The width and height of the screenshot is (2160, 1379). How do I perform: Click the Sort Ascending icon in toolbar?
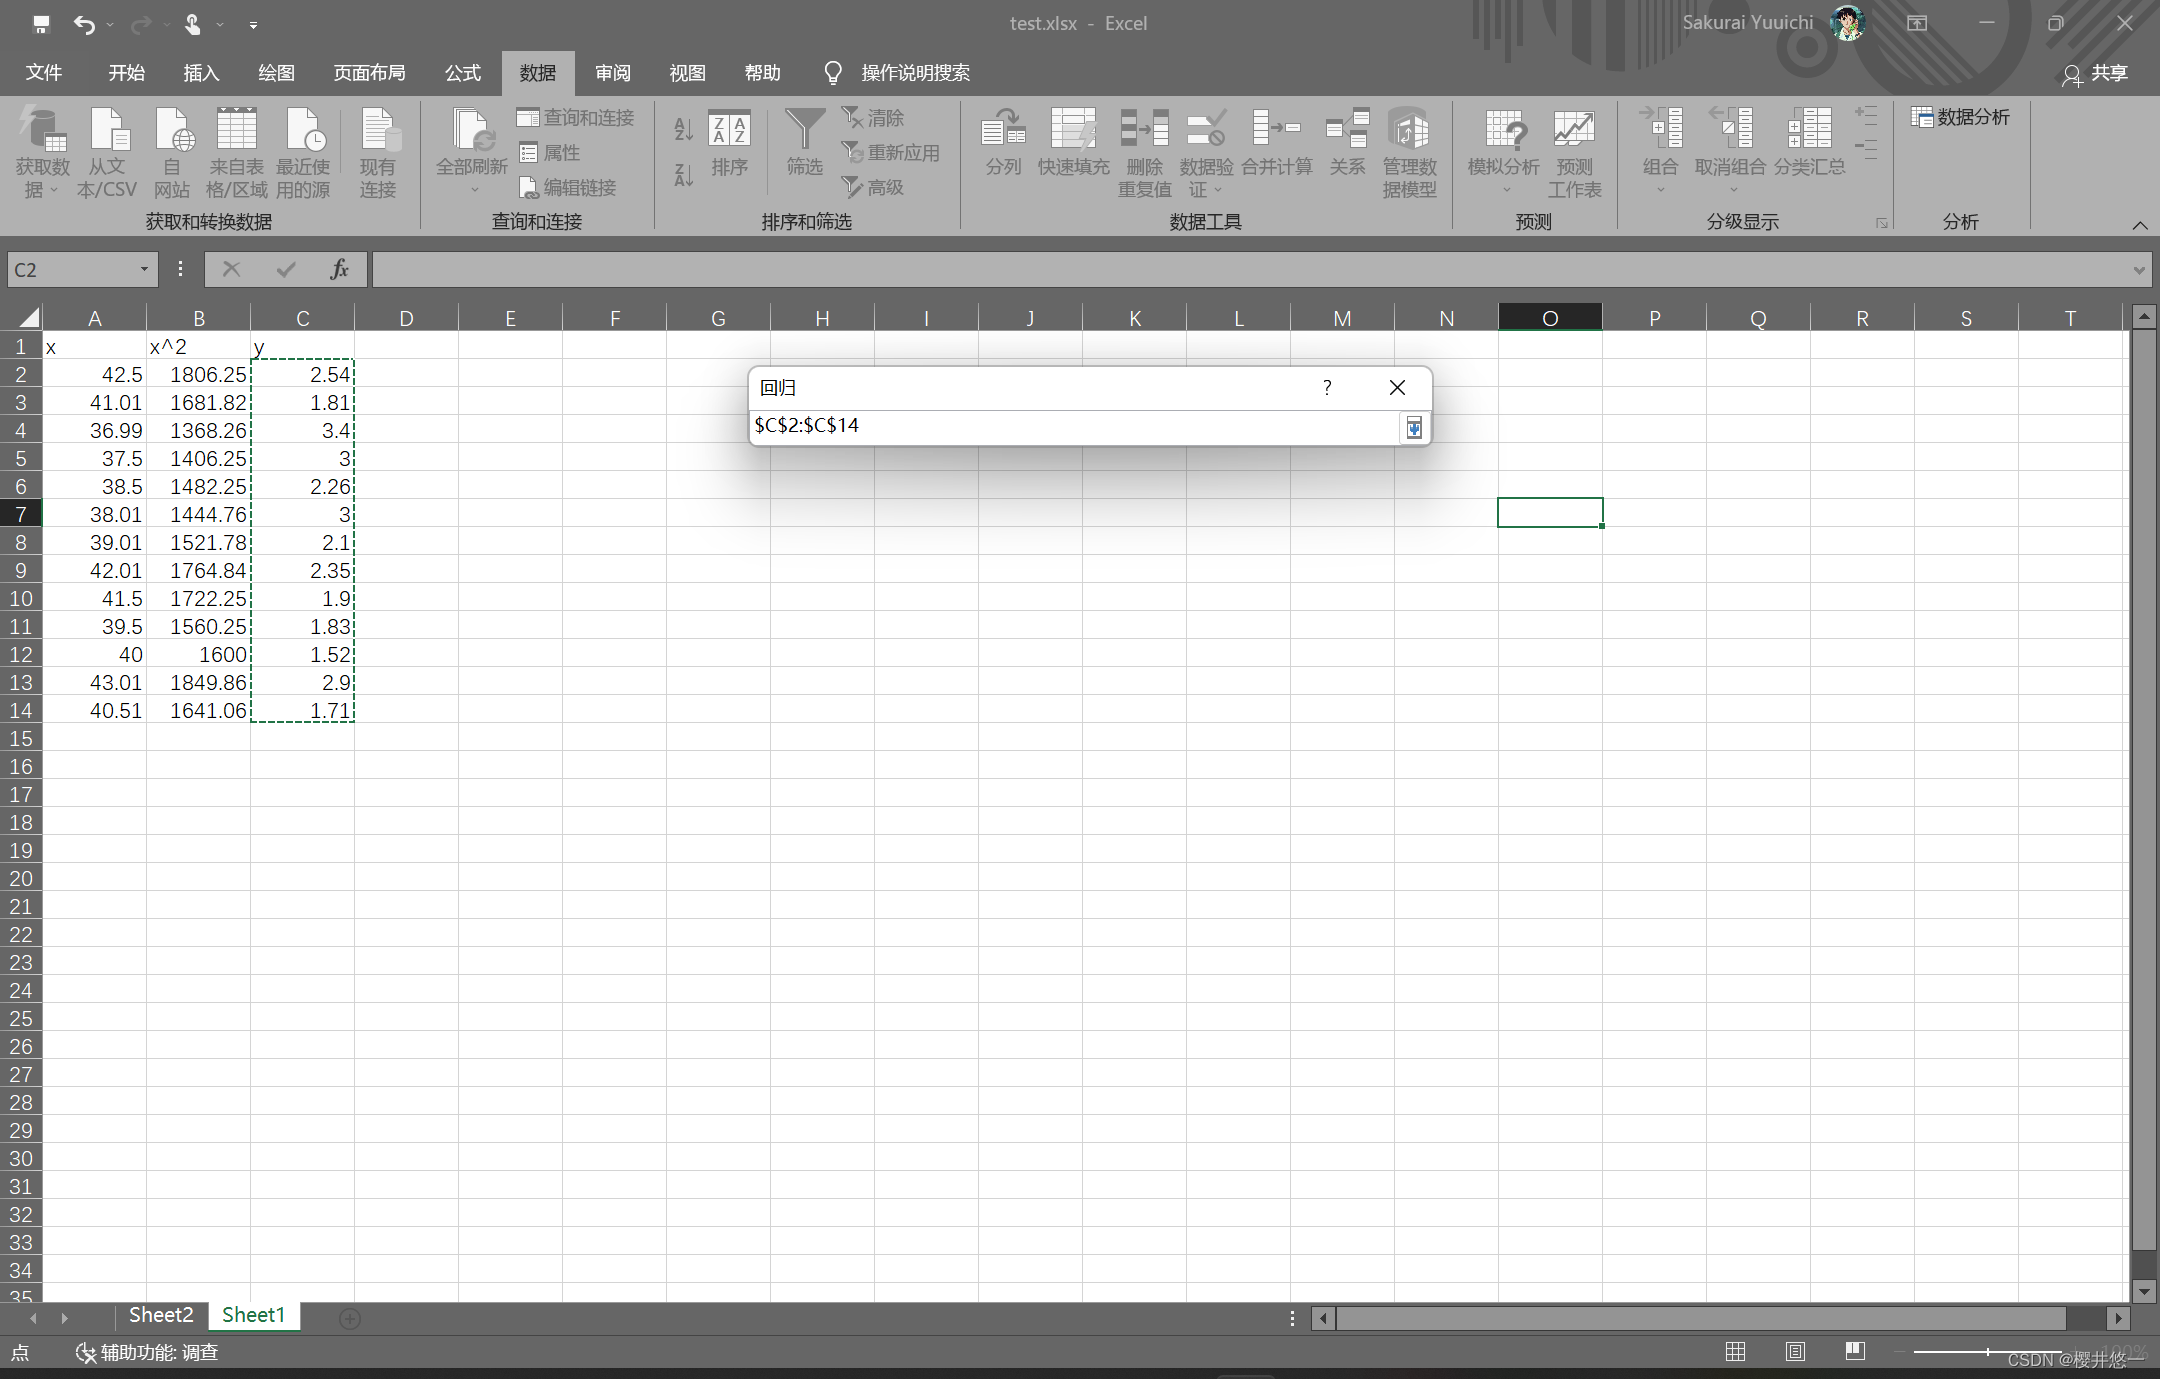coord(680,129)
